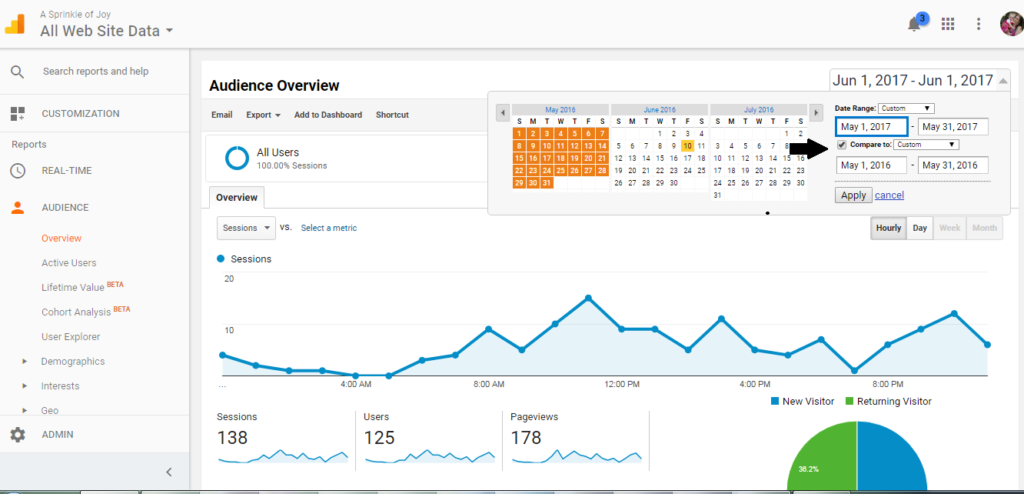Click the Real-Time clock icon
Image resolution: width=1024 pixels, height=494 pixels.
pos(18,171)
